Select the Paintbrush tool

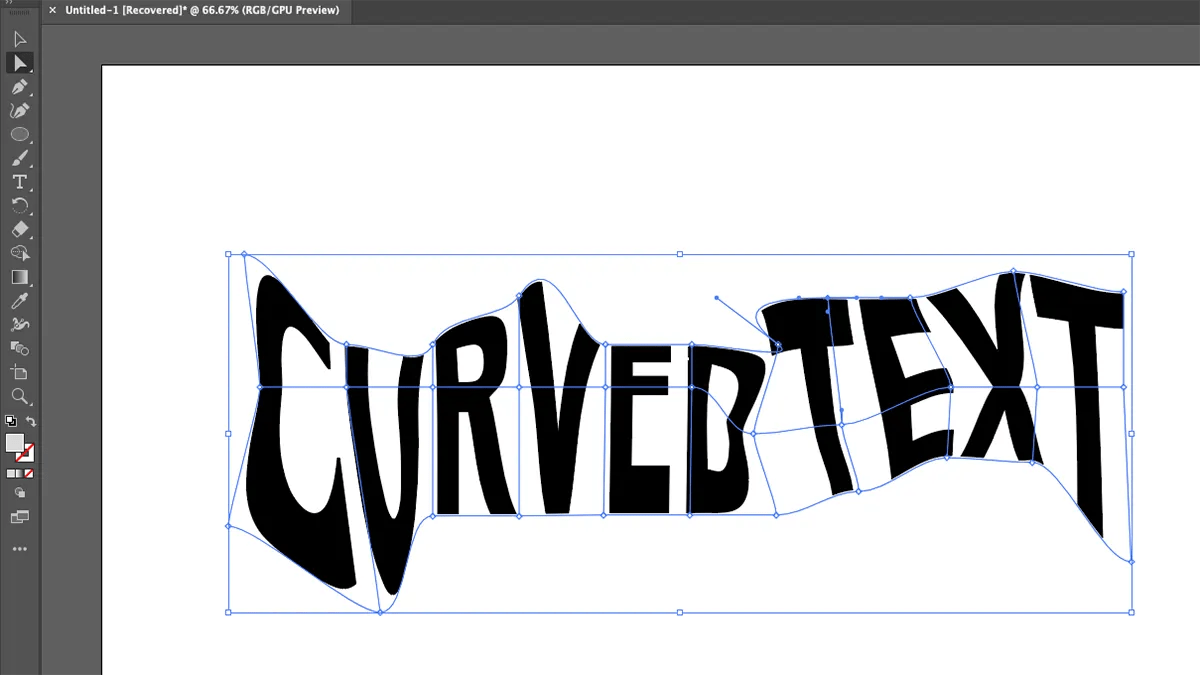click(20, 157)
